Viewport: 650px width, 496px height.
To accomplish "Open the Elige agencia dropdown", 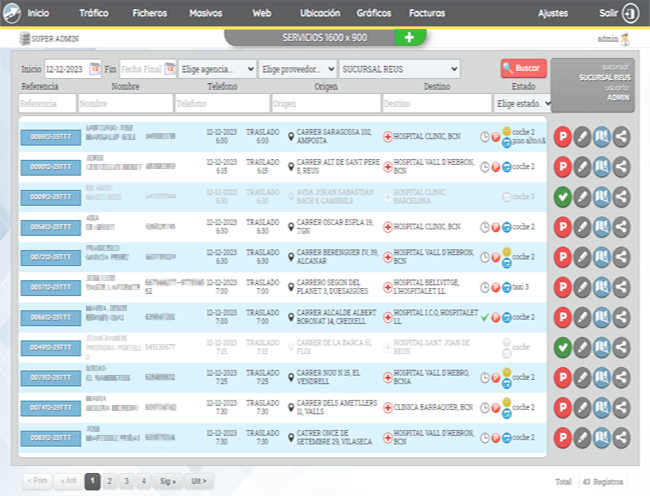I will (x=218, y=69).
